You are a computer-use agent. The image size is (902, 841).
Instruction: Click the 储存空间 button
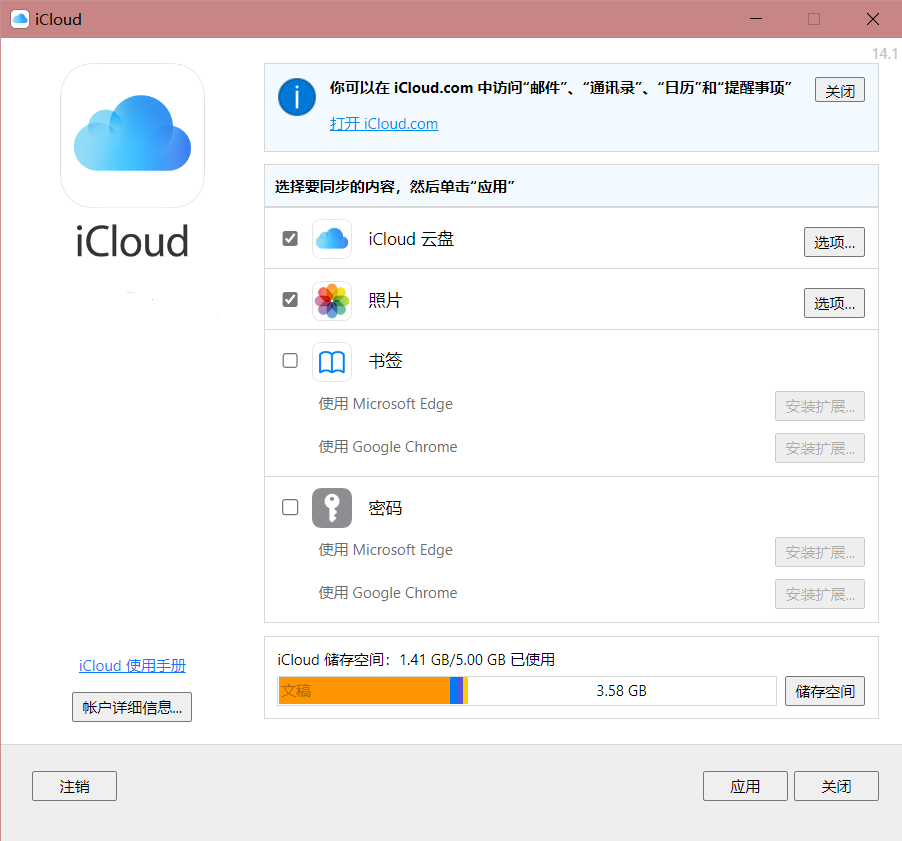point(825,691)
